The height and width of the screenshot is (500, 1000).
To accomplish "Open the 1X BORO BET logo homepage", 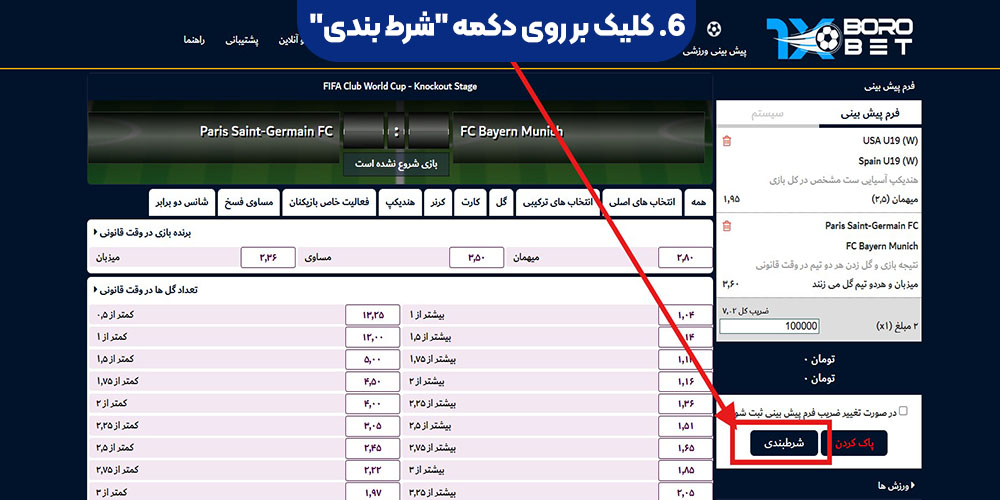I will [839, 38].
